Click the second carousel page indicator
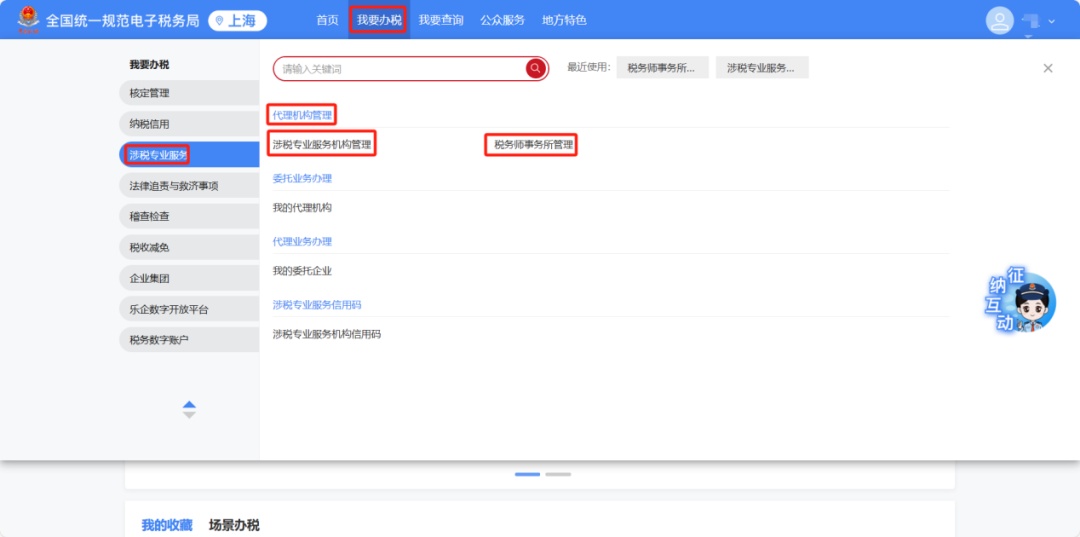Screen dimensions: 1080x537 [x=558, y=474]
